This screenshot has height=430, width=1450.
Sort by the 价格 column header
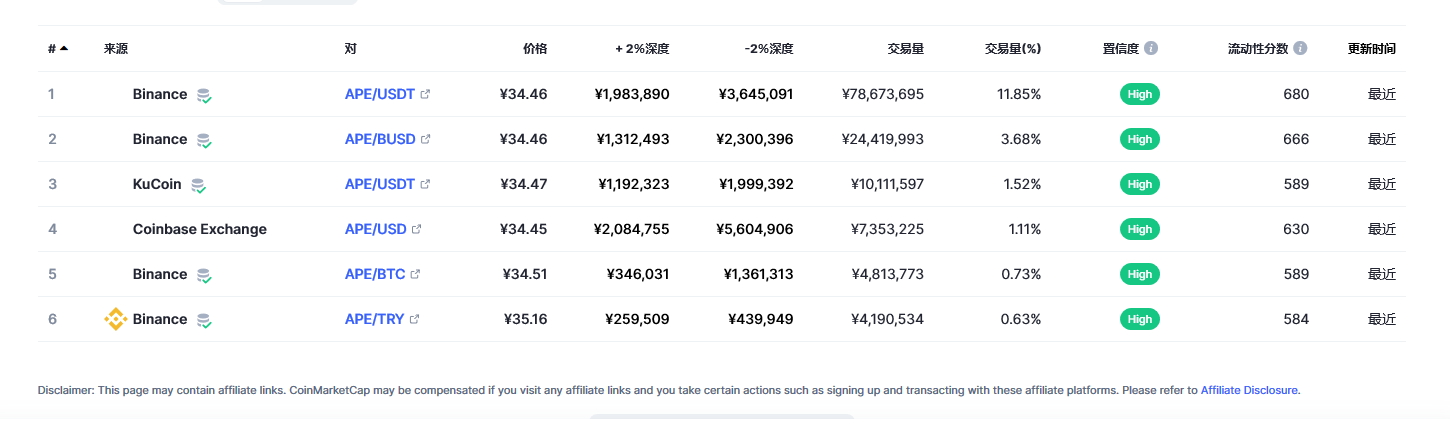tap(535, 48)
